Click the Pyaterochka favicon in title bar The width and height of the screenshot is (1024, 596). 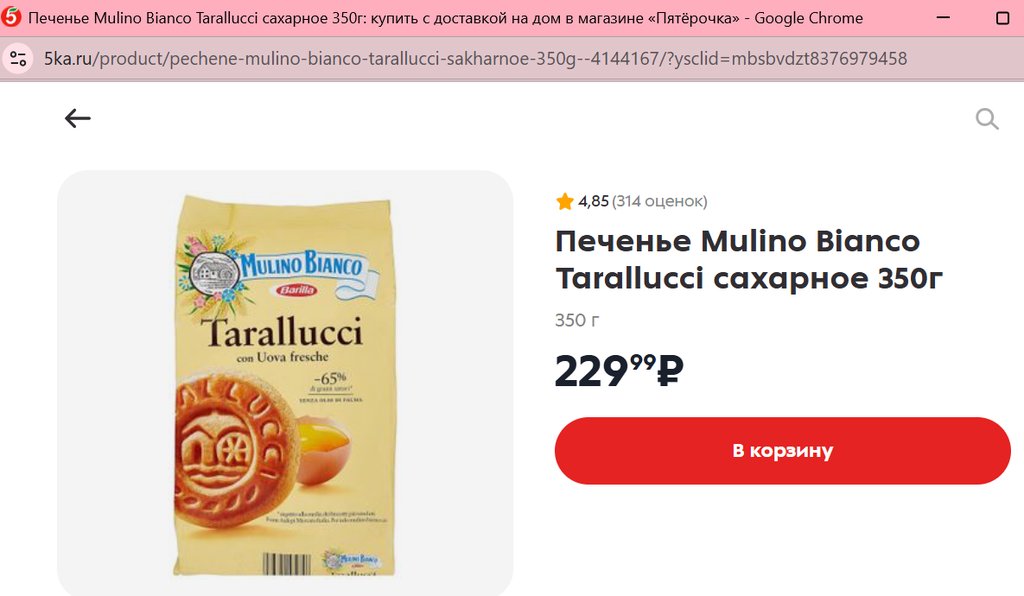11,17
